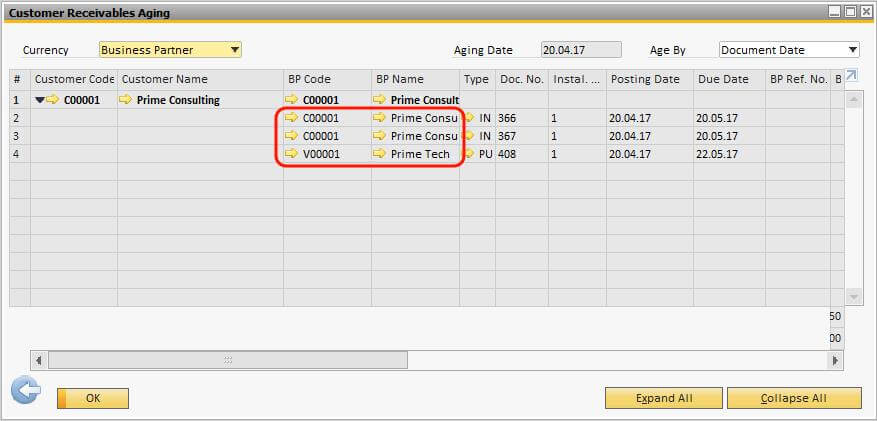Click Posting Date 20.04.17 in row 4
Screen dimensions: 877x421
650,154
